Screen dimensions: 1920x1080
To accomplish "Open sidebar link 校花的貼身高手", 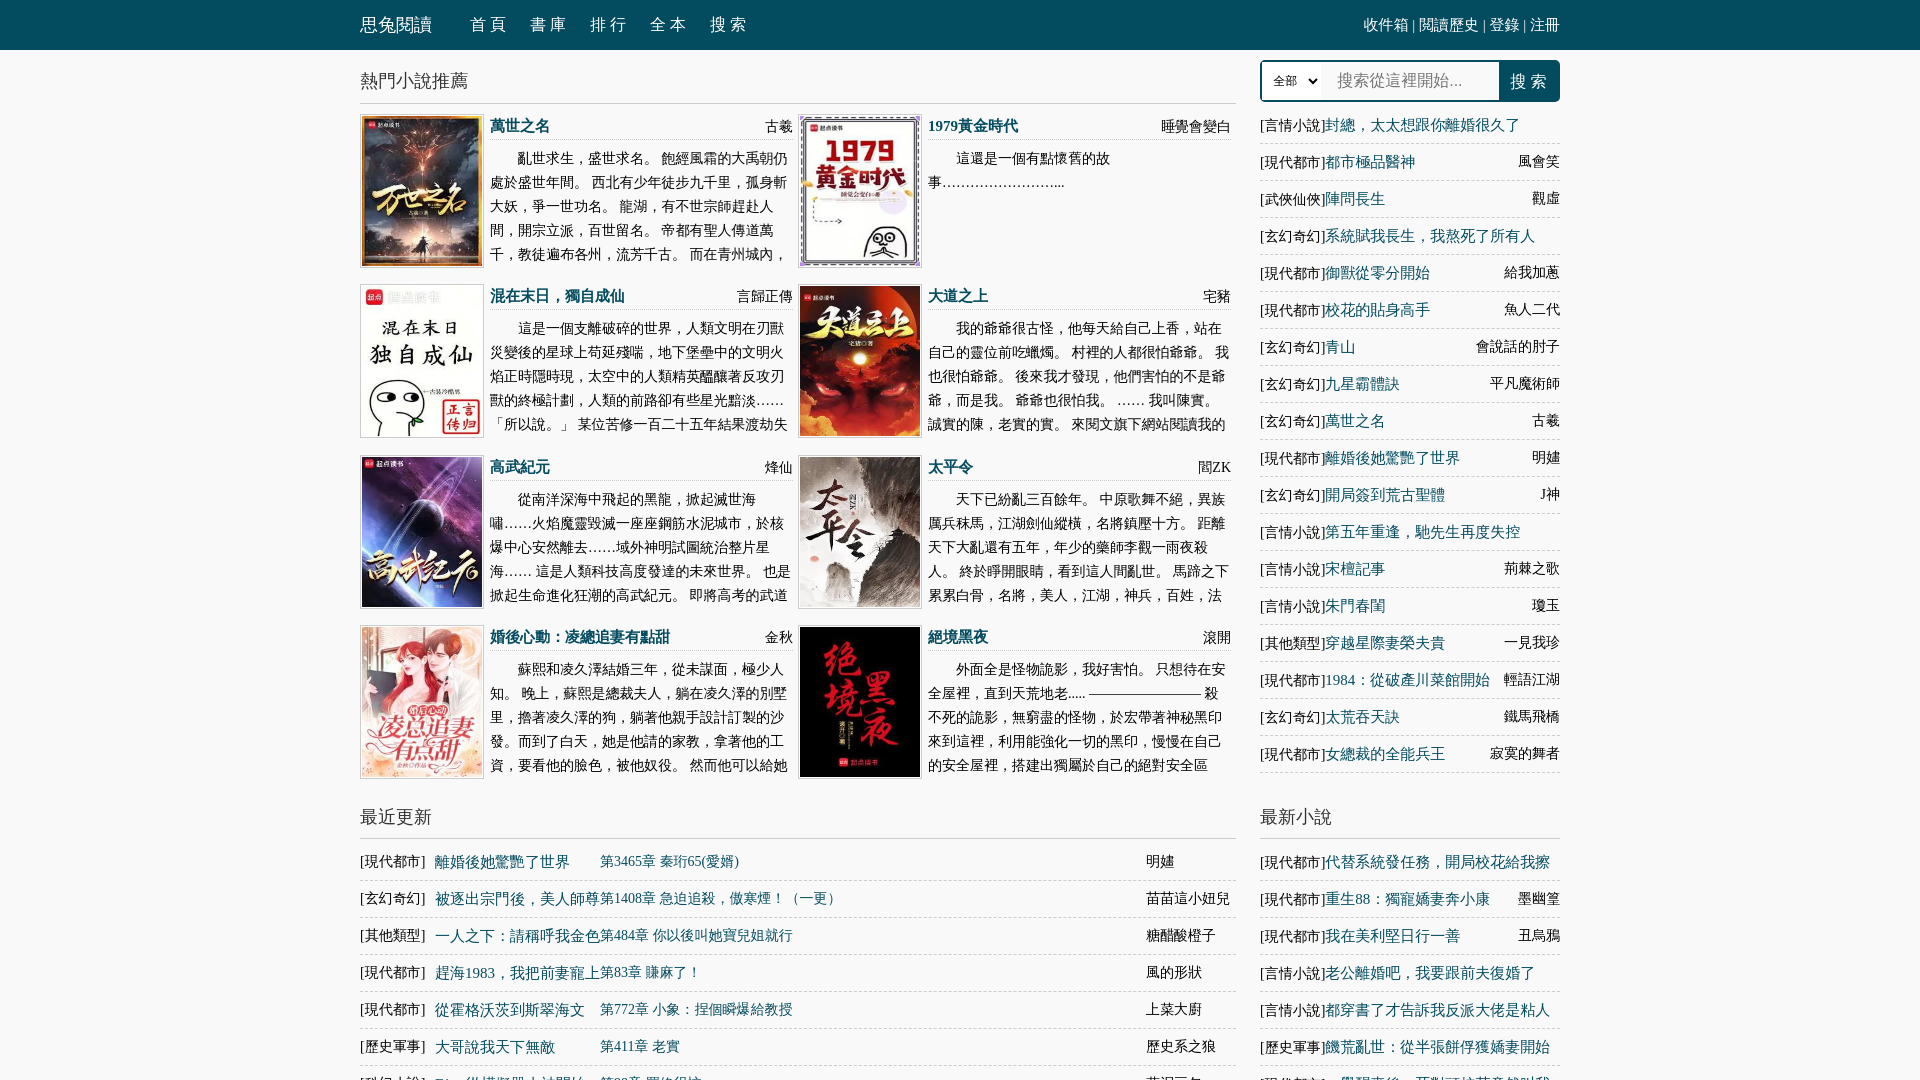I will pos(1377,310).
